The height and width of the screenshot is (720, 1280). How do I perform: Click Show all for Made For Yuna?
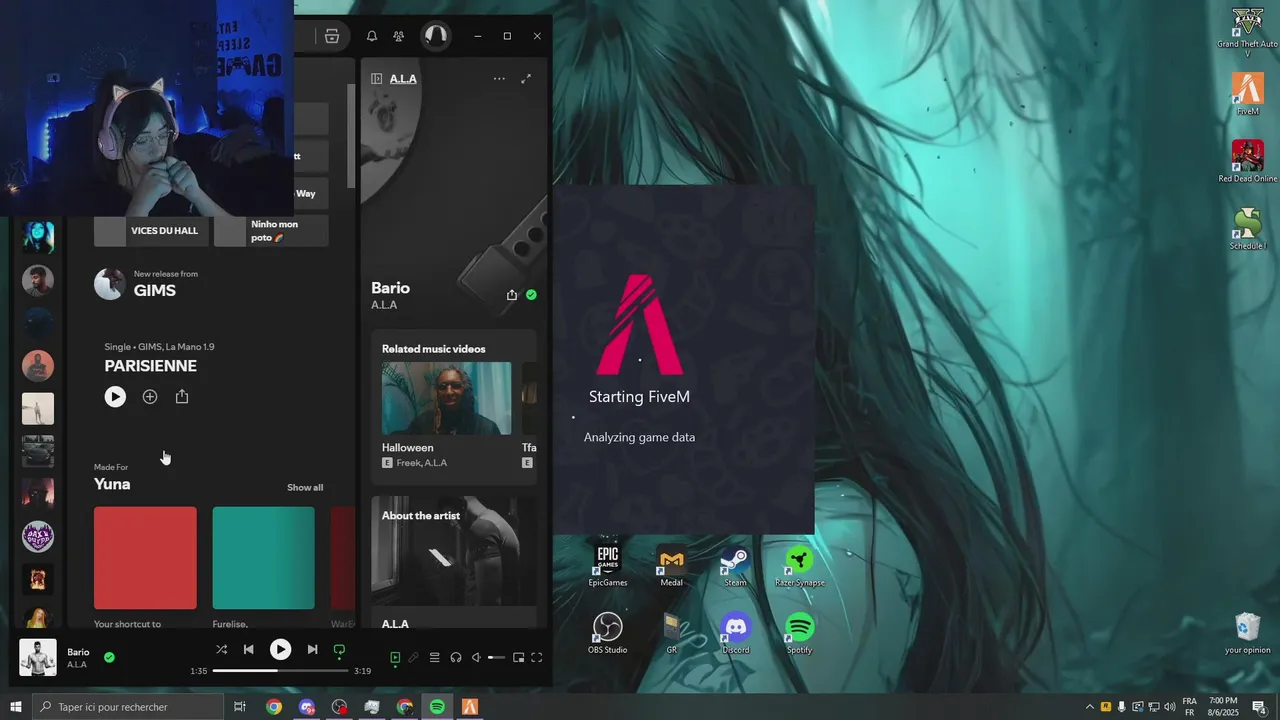click(x=305, y=488)
